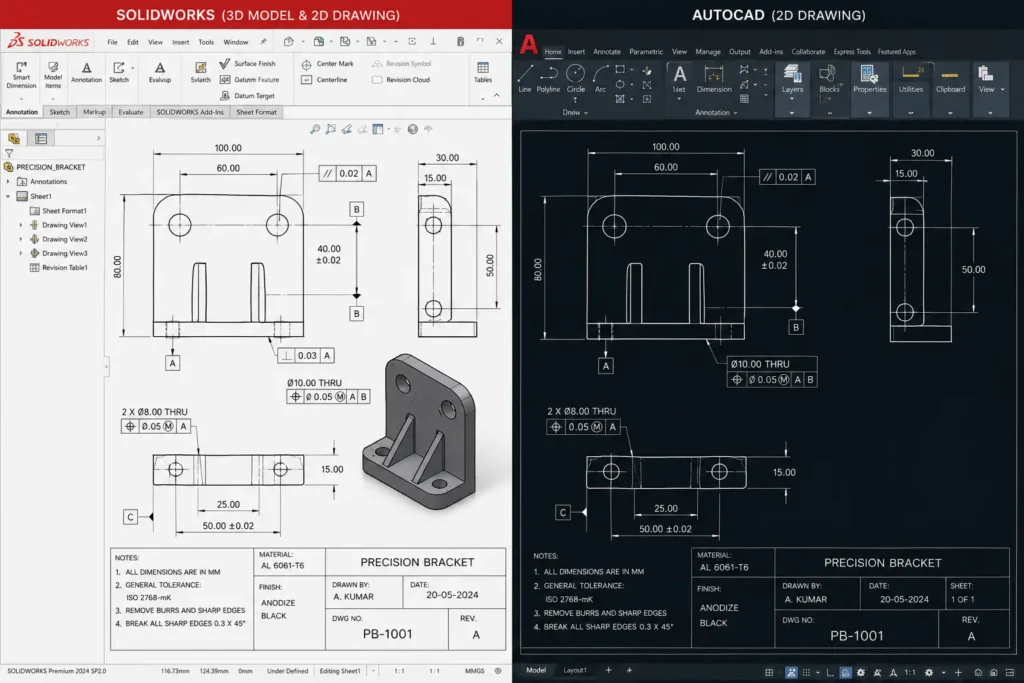Open the SolidWorks Sketch tool dropdown arrow
The height and width of the screenshot is (683, 1024).
click(133, 68)
